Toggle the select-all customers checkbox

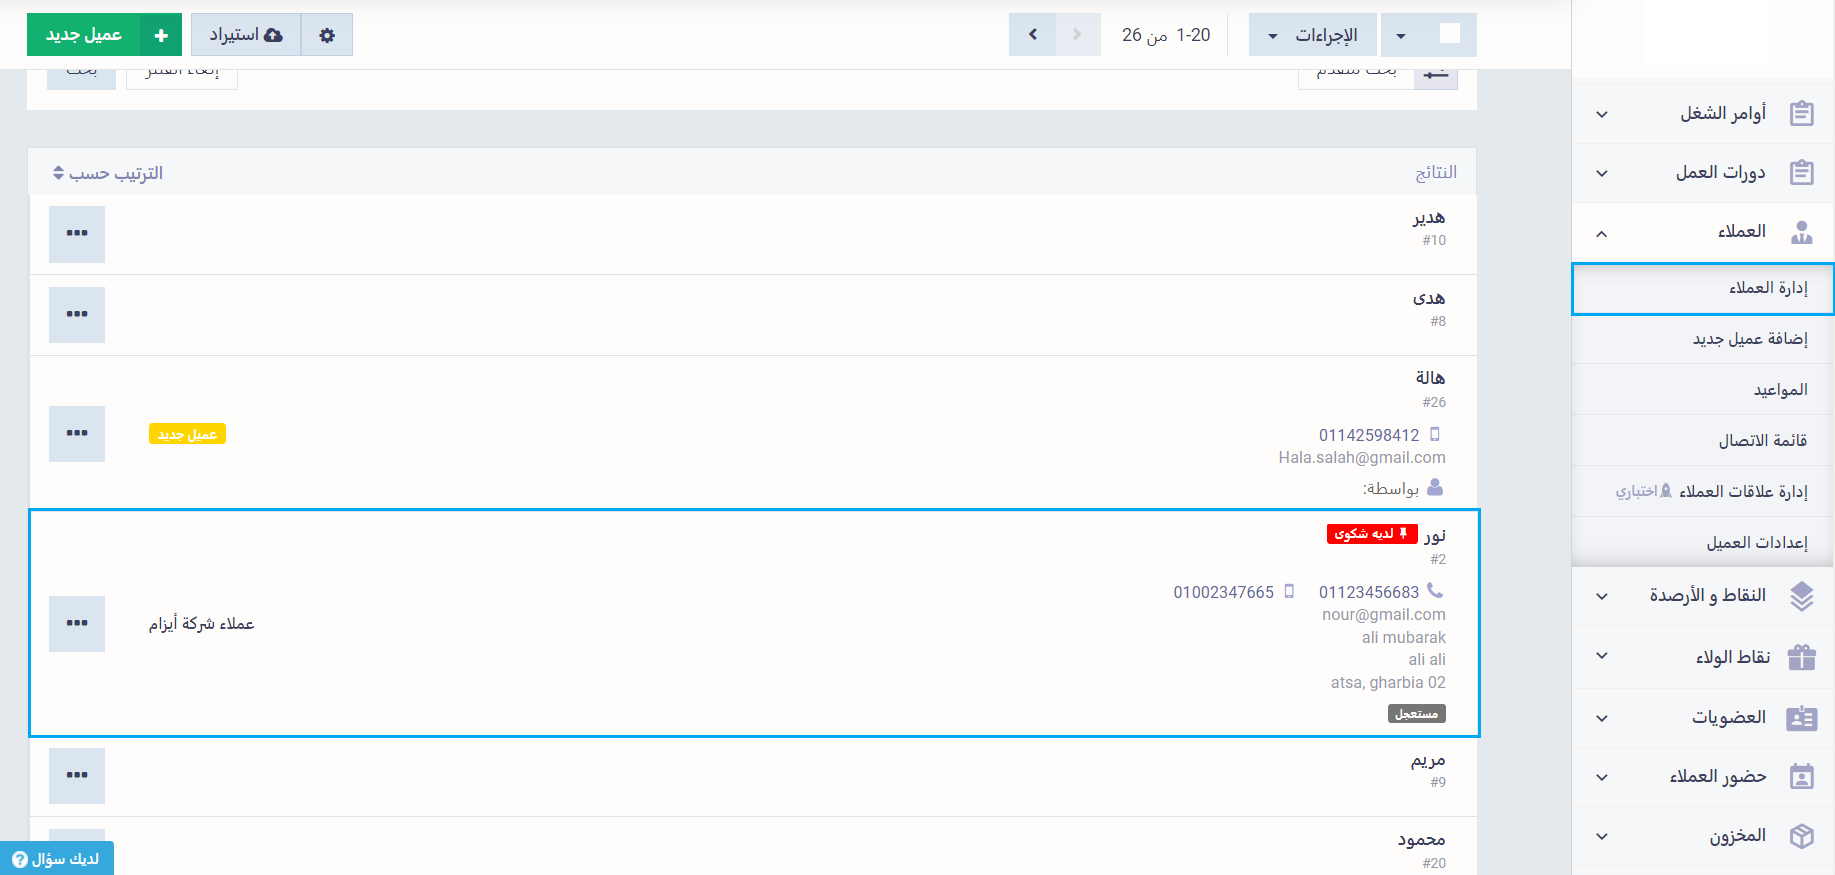coord(1449,34)
